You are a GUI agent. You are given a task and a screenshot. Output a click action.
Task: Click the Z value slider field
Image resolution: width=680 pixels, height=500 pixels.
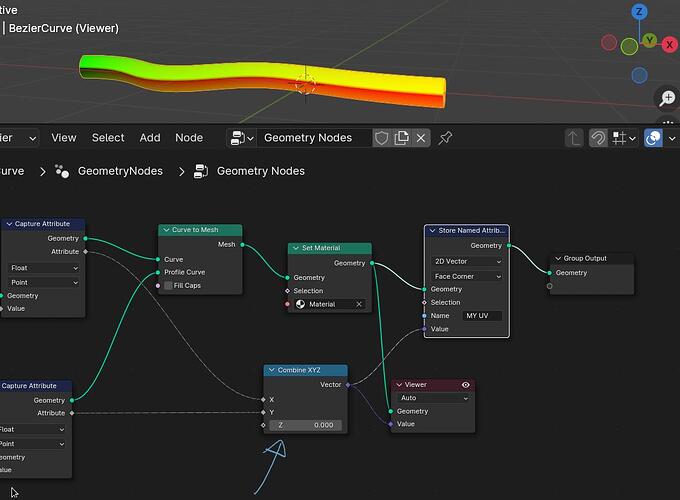pyautogui.click(x=305, y=425)
